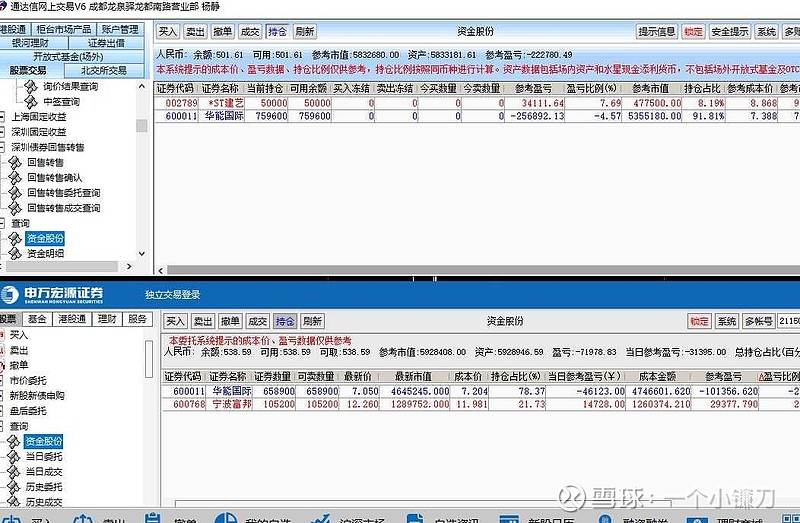Click top tree scrollbar up arrow
Screen dimensions: 800x523
click(x=142, y=86)
